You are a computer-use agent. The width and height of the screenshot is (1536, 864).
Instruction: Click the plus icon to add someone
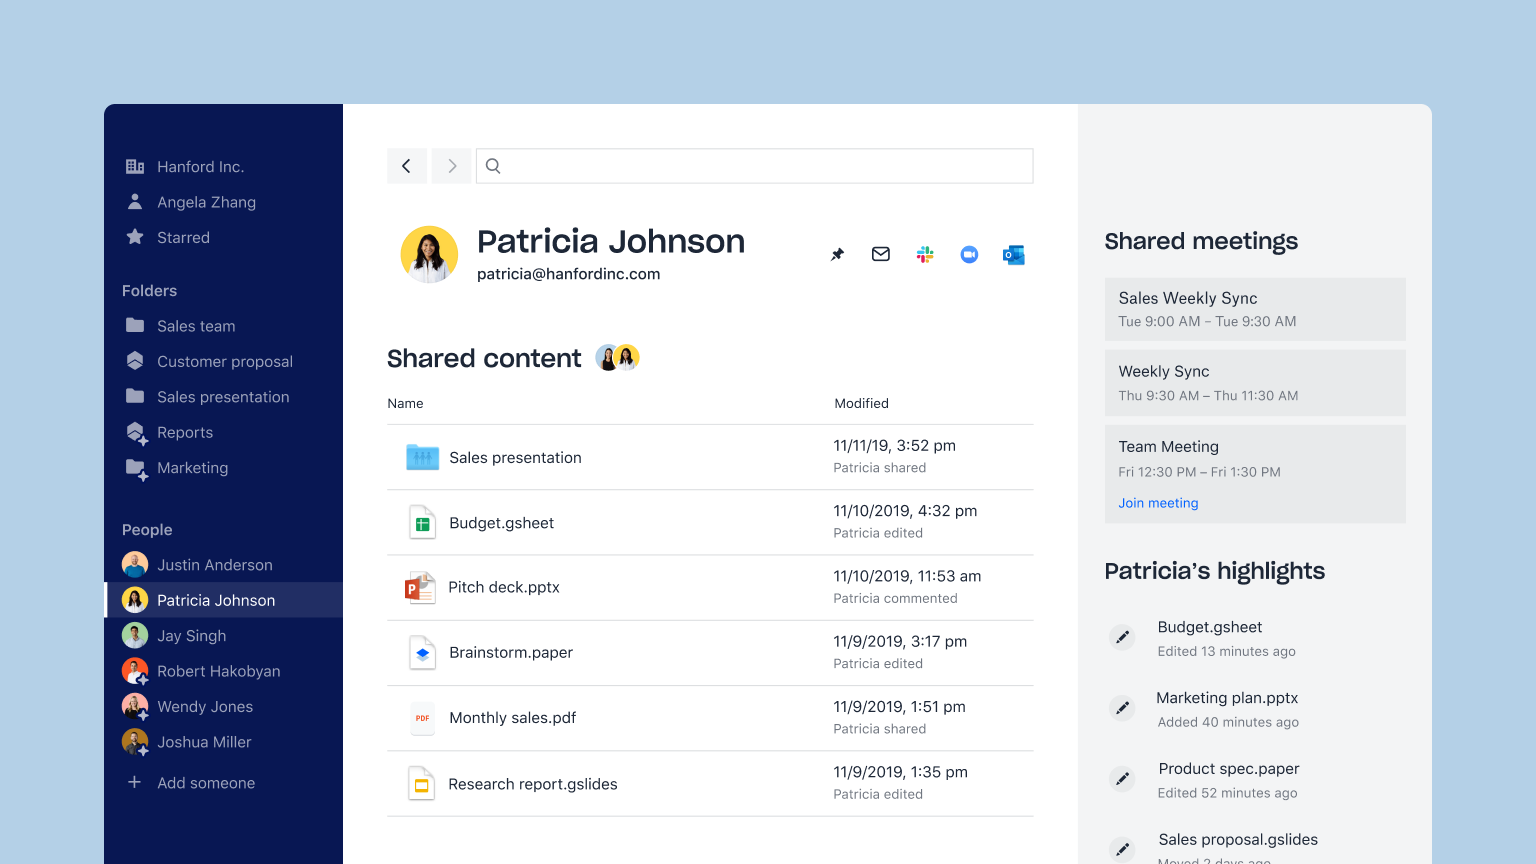coord(135,783)
